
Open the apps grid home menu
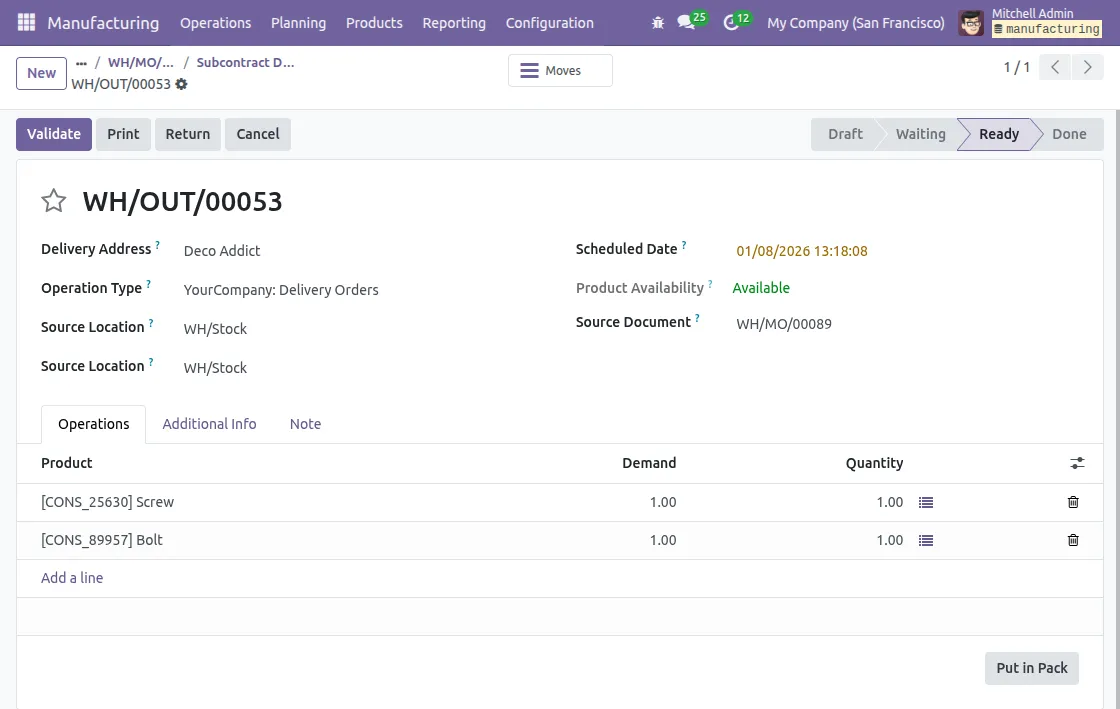pos(26,22)
